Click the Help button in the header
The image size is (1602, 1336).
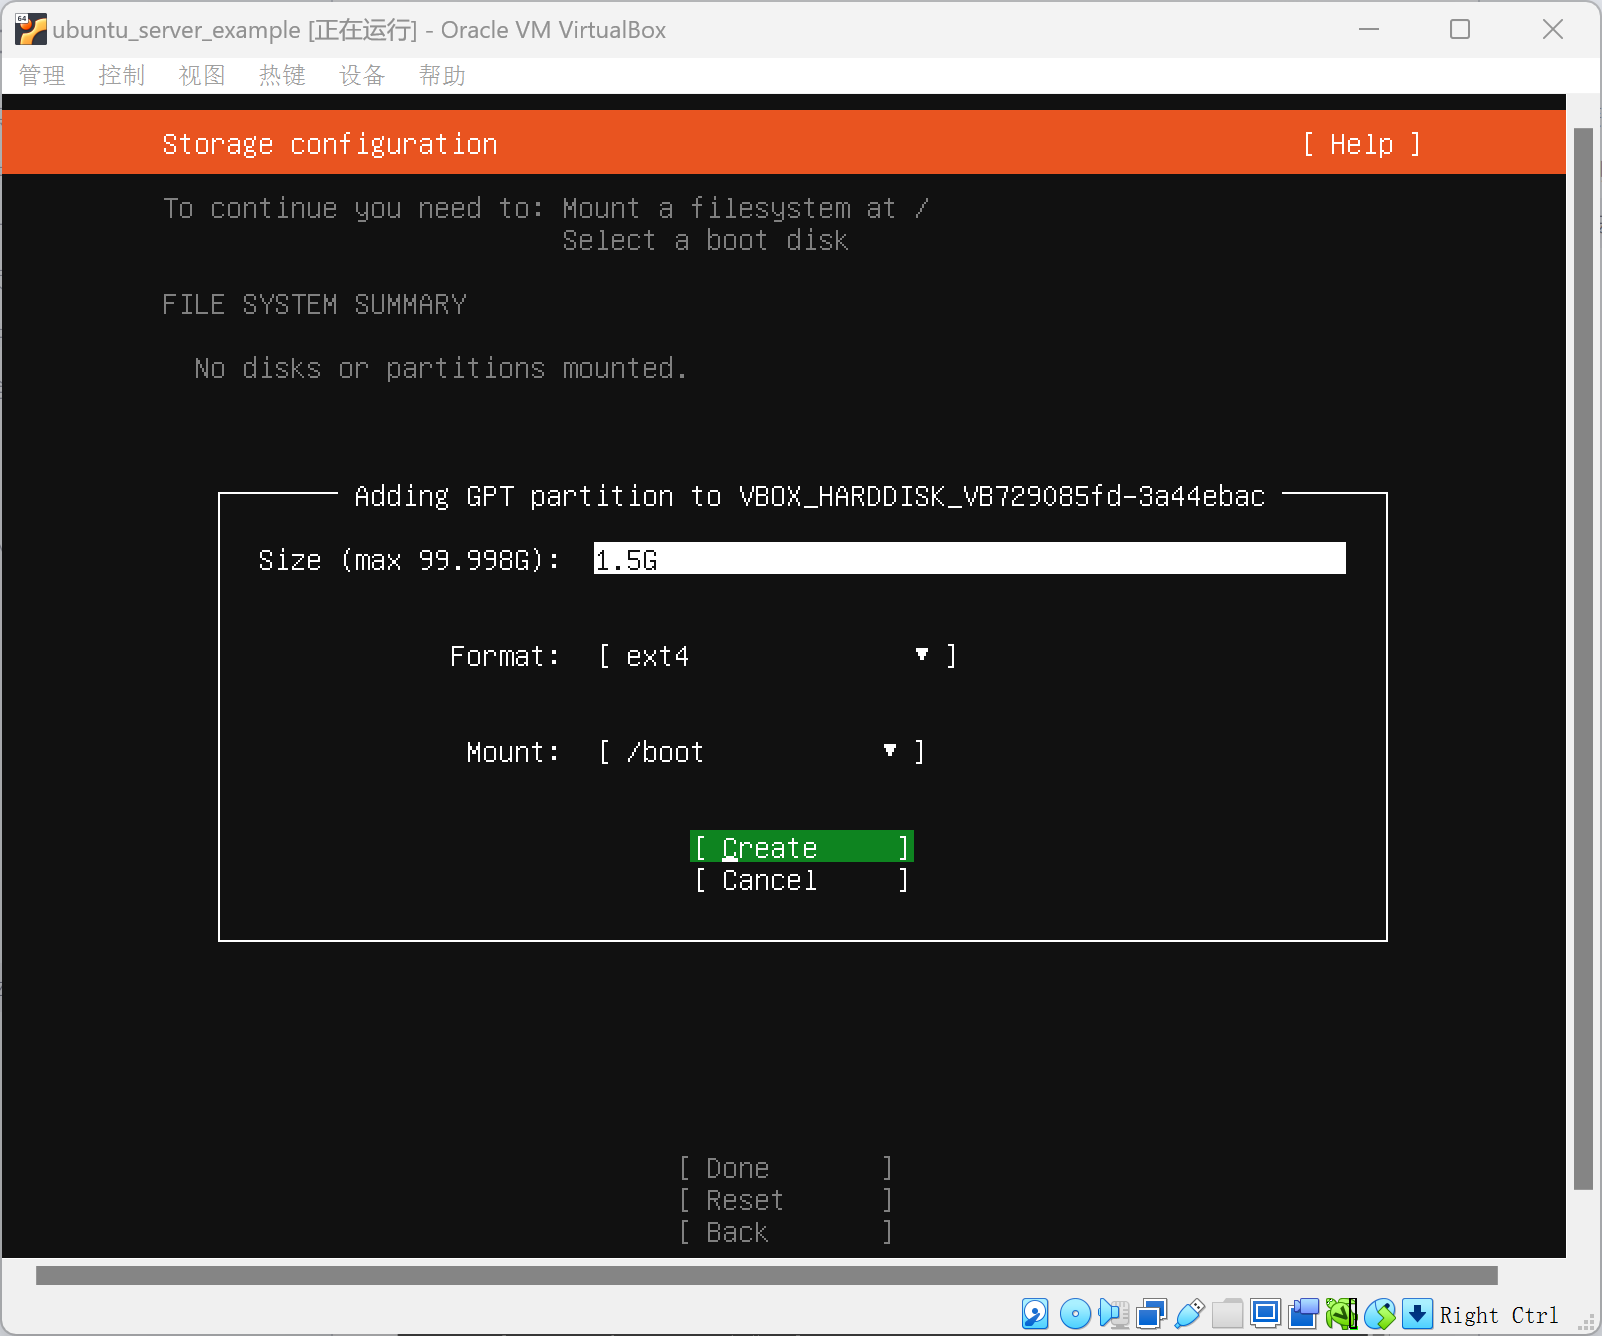click(1360, 144)
